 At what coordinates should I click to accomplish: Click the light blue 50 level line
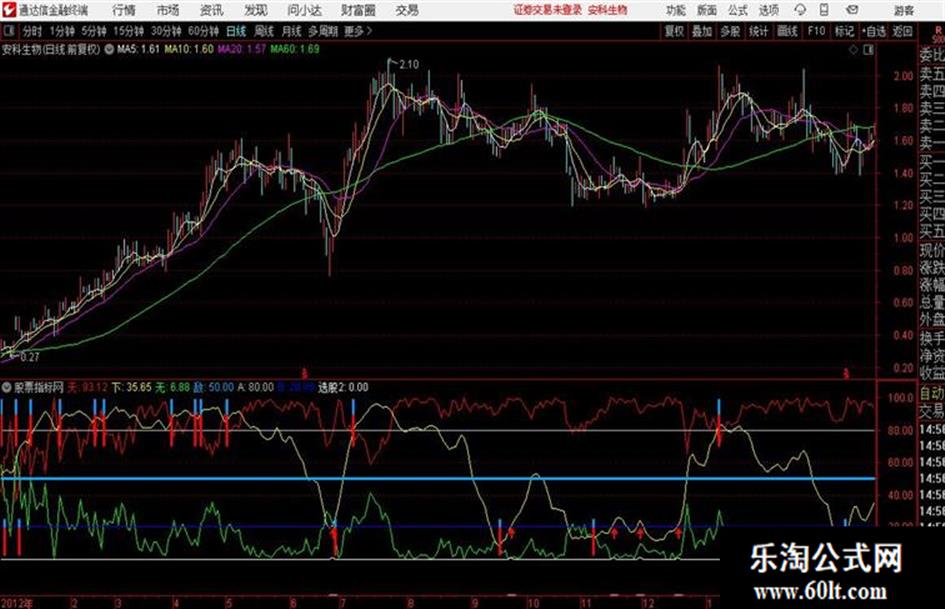(438, 479)
